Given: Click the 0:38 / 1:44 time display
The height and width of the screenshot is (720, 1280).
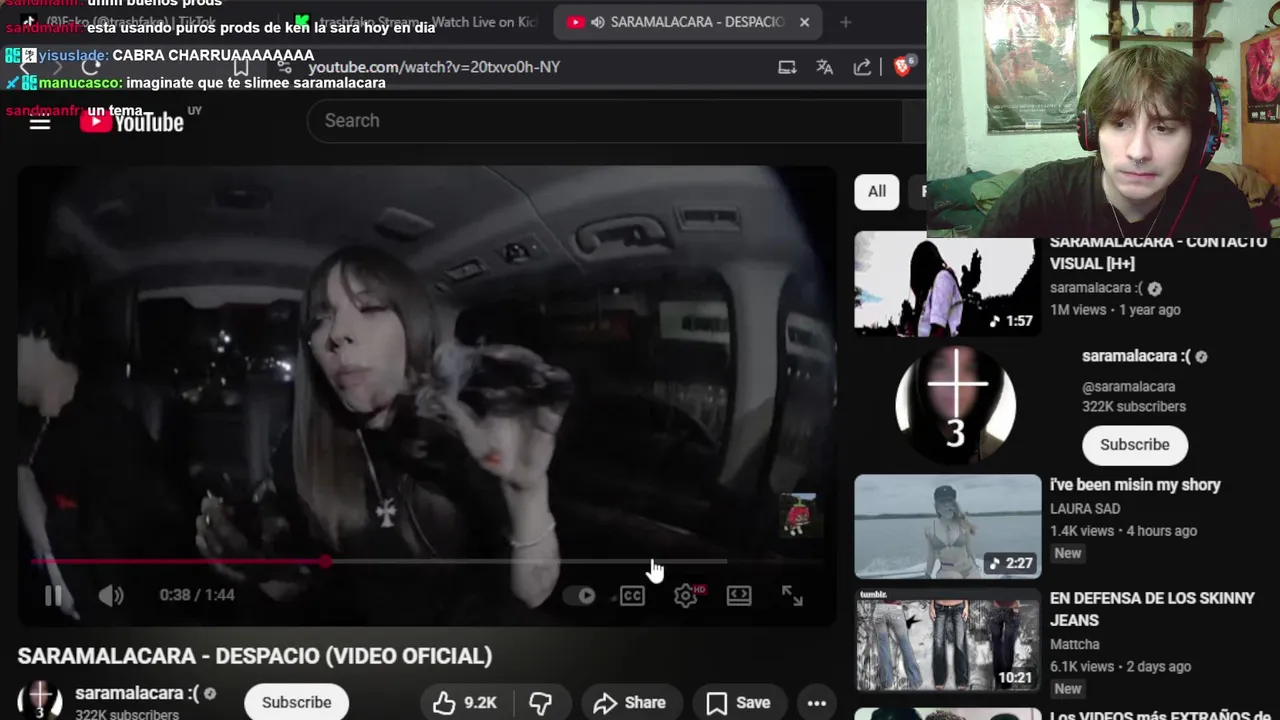Looking at the screenshot, I should (197, 595).
